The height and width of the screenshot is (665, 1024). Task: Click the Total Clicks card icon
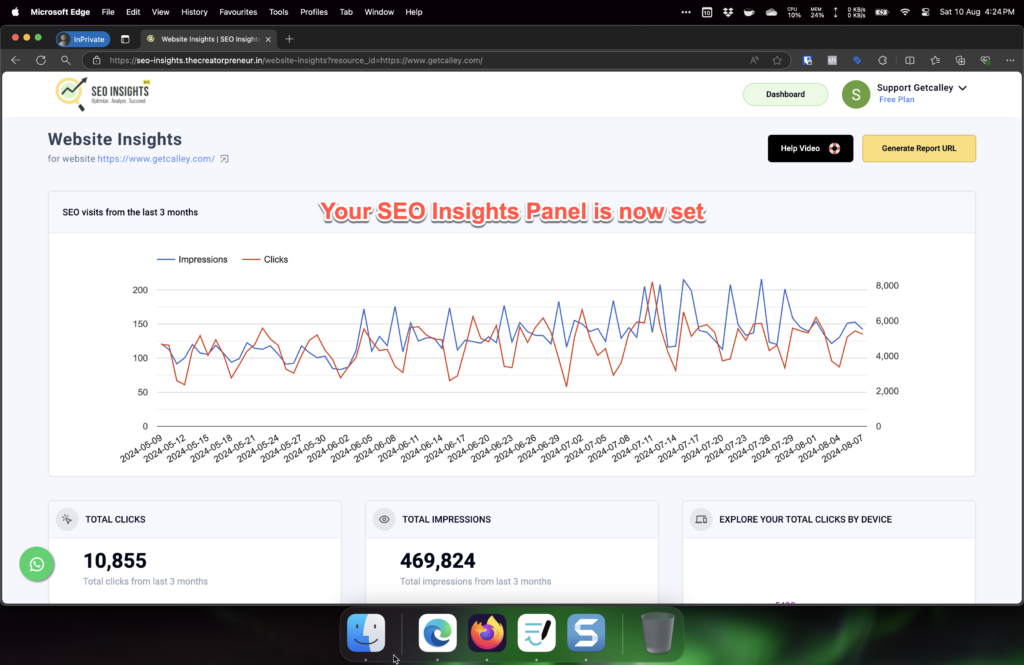click(x=67, y=519)
